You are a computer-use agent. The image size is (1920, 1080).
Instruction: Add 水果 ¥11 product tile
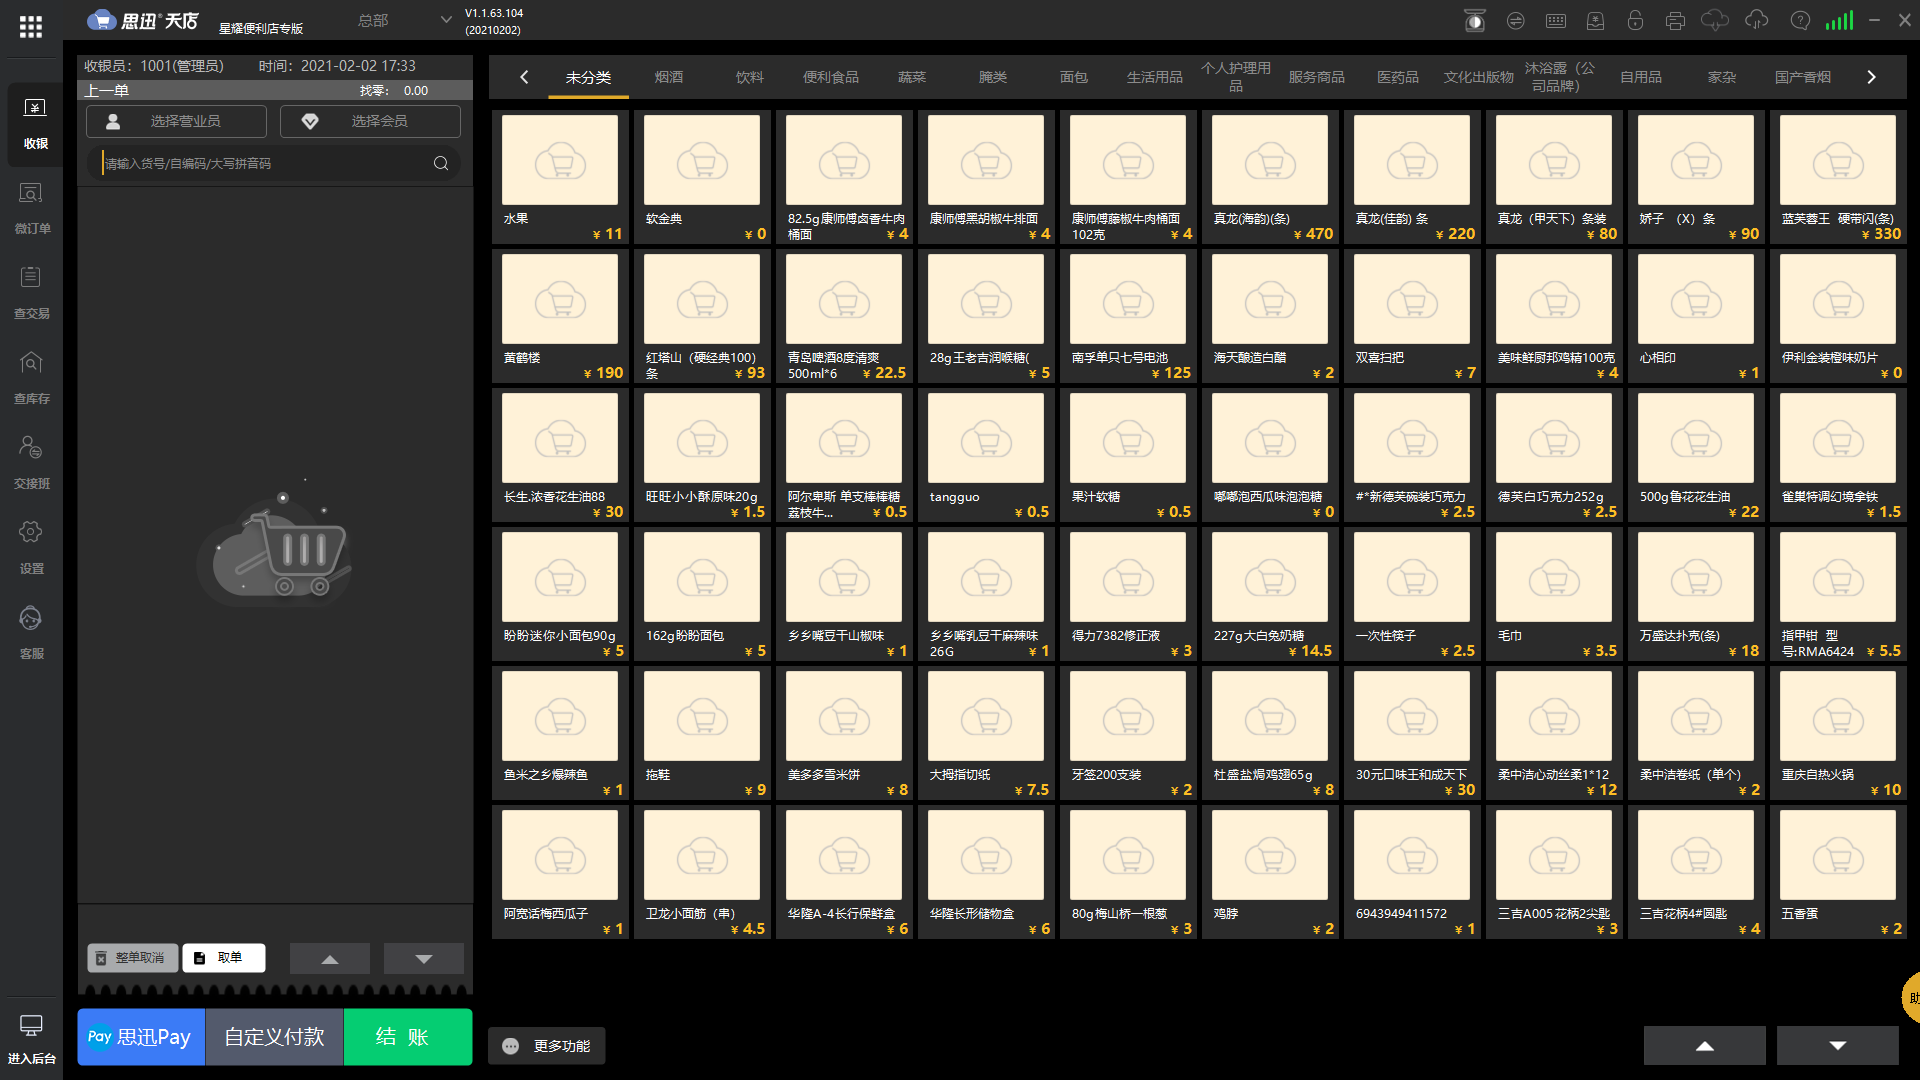pyautogui.click(x=560, y=177)
